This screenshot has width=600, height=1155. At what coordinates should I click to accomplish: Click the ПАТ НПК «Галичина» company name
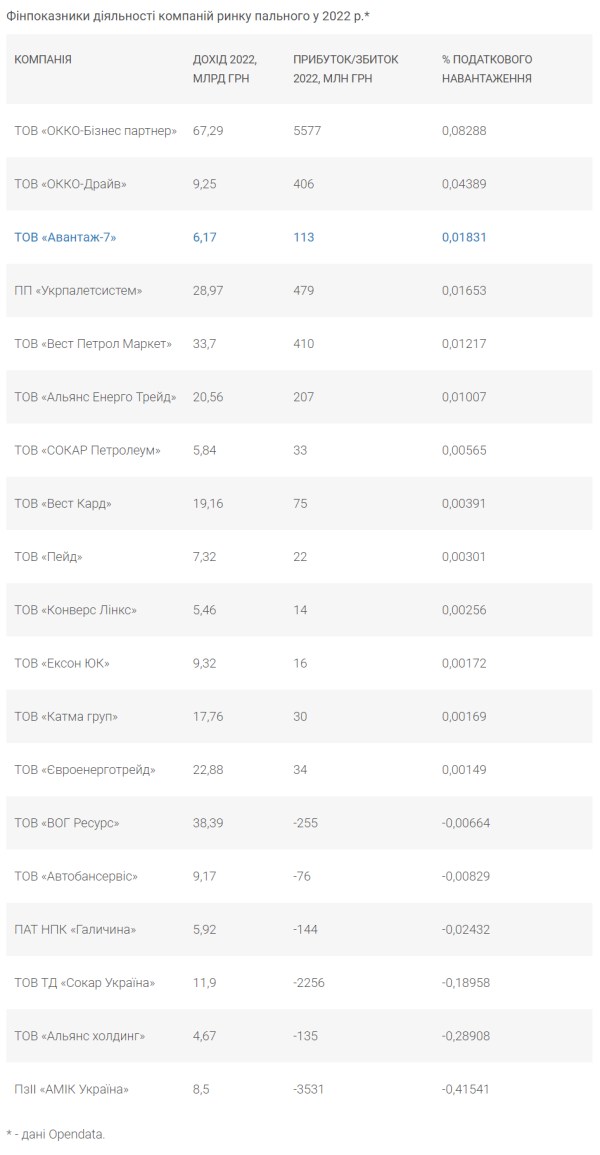click(x=75, y=929)
